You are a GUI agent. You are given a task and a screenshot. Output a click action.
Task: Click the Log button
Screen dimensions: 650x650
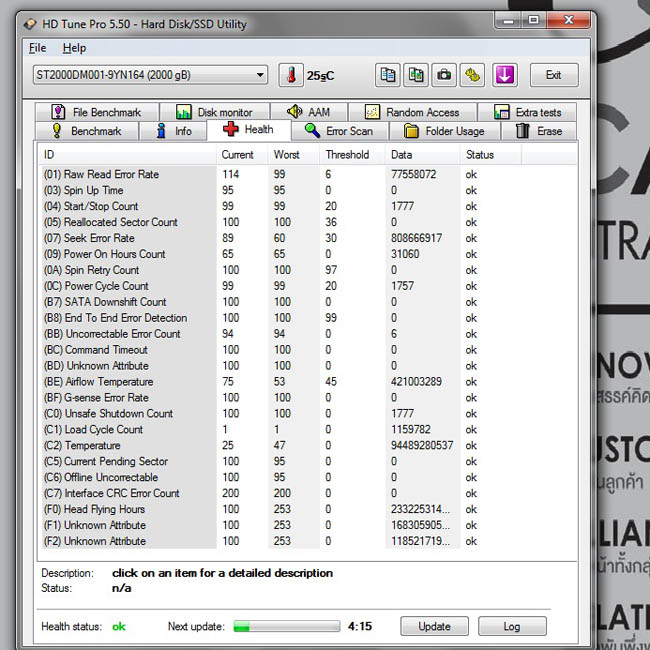[x=512, y=626]
